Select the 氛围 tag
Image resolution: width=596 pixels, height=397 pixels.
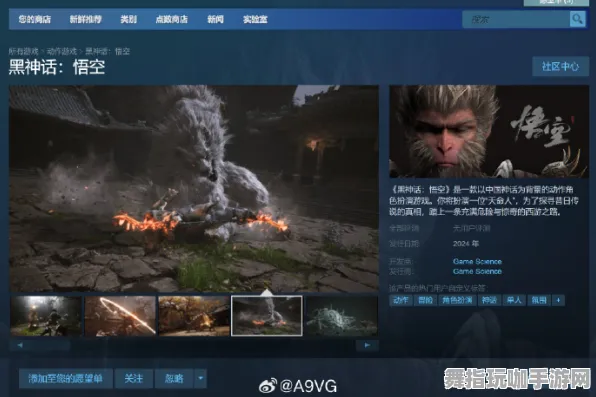tap(539, 300)
